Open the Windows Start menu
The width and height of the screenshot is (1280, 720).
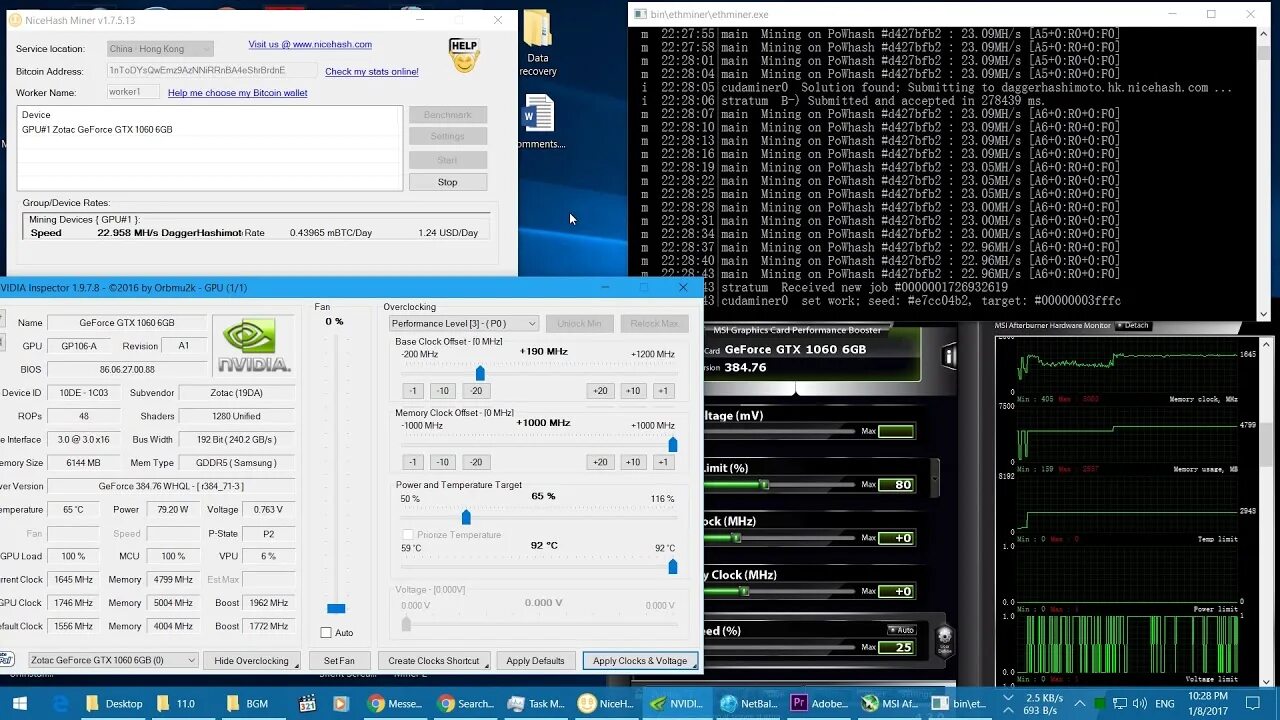[19, 703]
